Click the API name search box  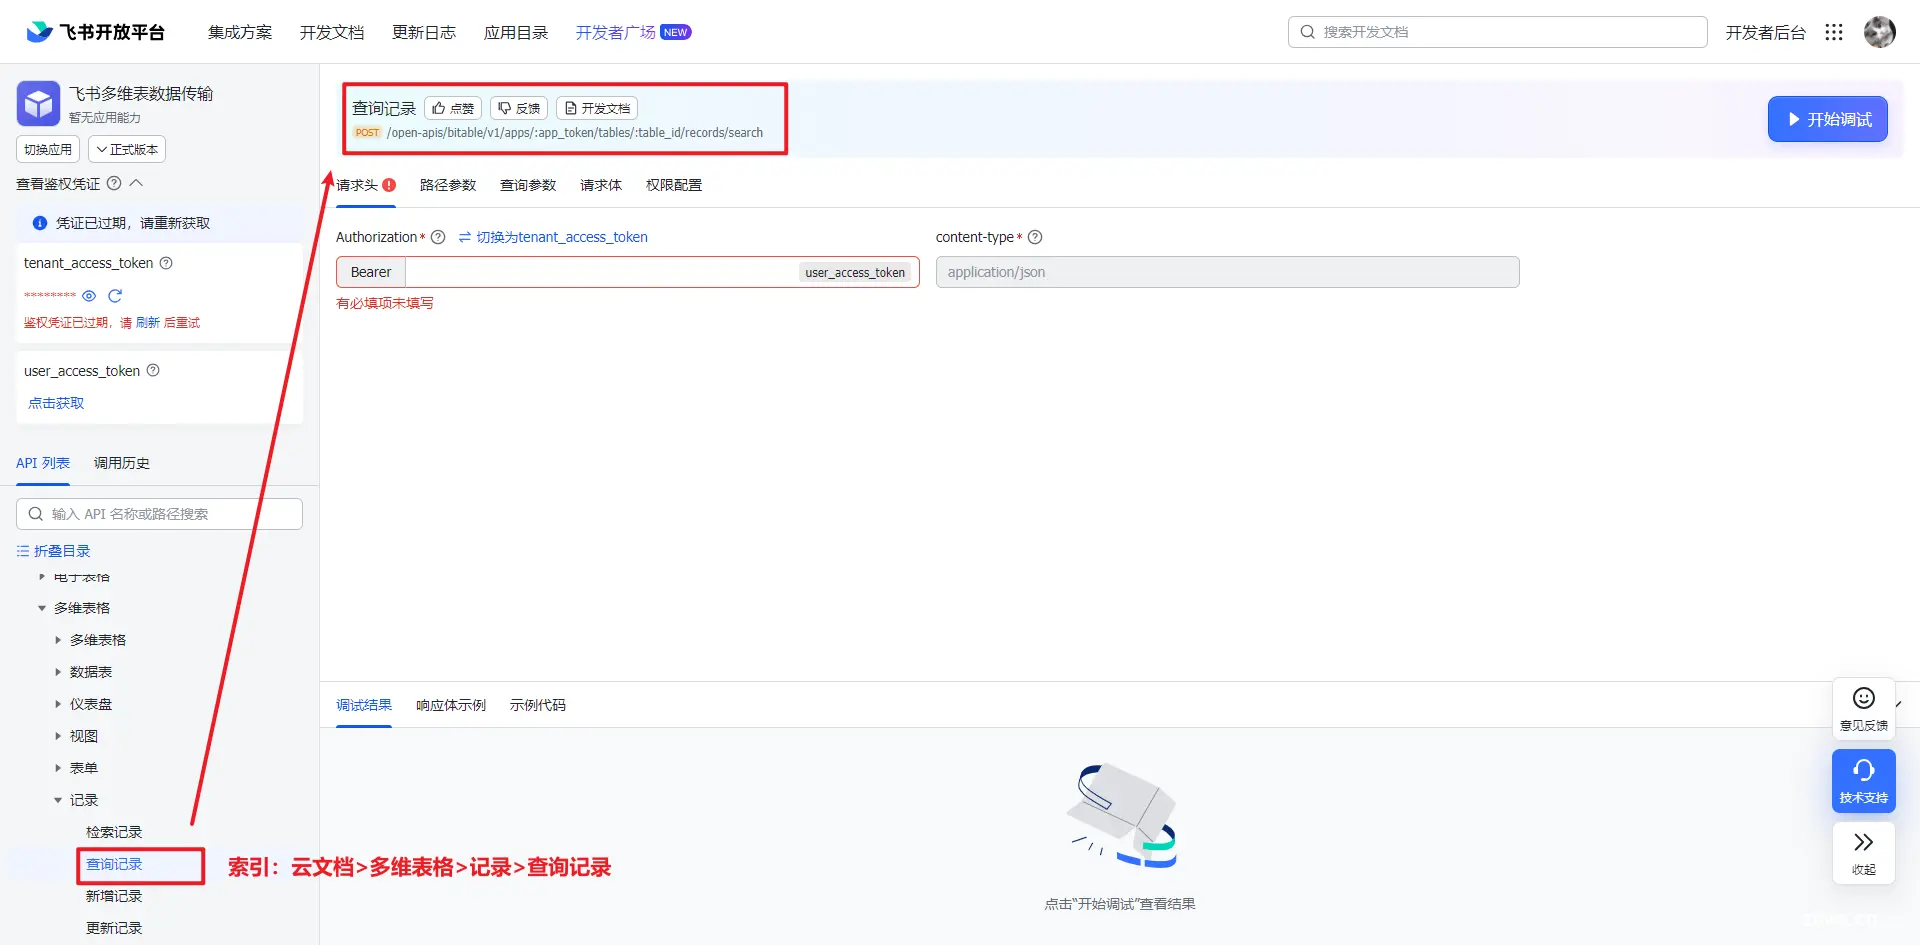tap(159, 514)
